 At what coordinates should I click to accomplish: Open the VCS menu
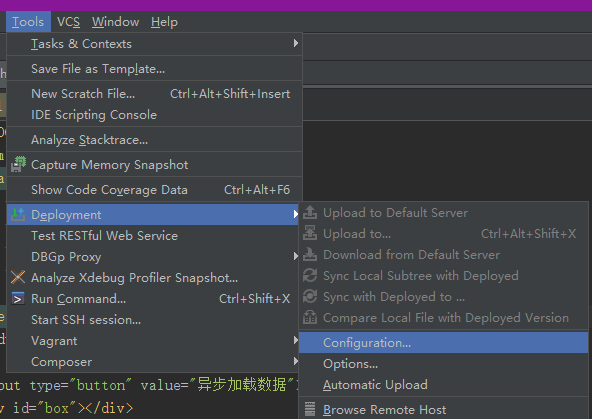click(68, 22)
